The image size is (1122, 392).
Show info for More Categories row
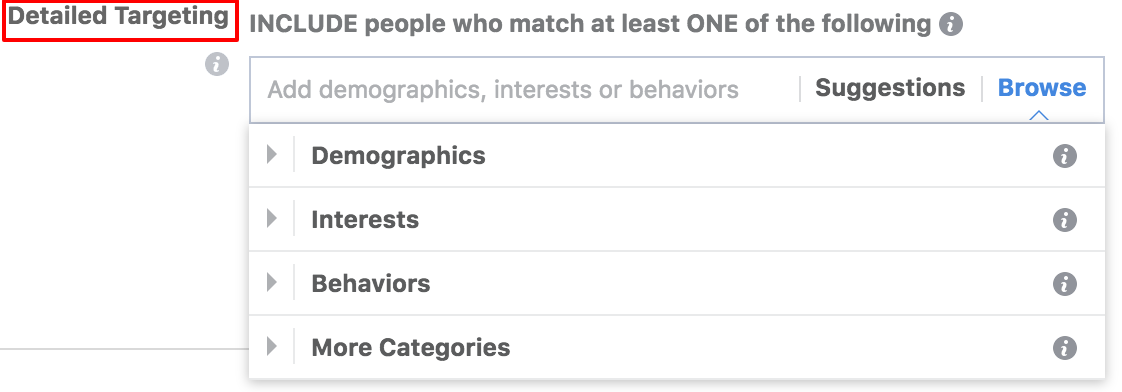(1065, 348)
